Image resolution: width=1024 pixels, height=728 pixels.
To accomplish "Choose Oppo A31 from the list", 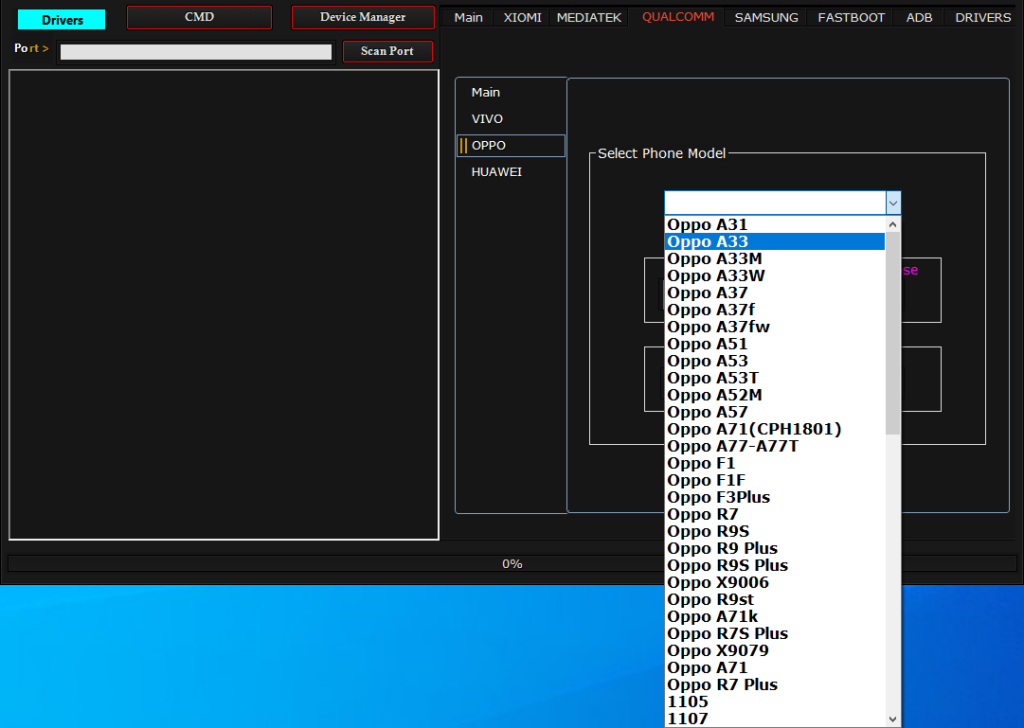I will [775, 225].
